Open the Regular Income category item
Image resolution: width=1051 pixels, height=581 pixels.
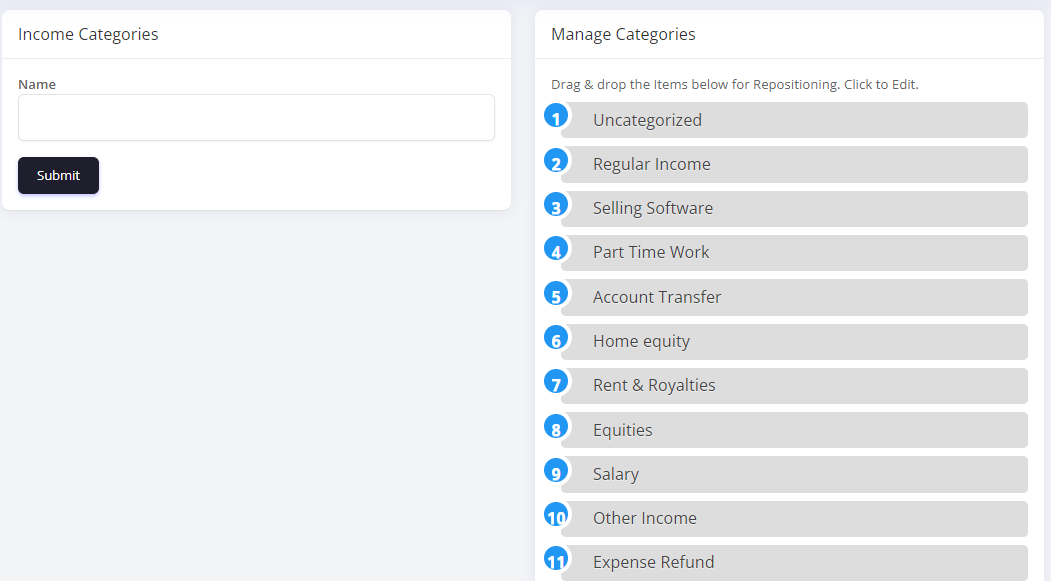click(x=794, y=164)
